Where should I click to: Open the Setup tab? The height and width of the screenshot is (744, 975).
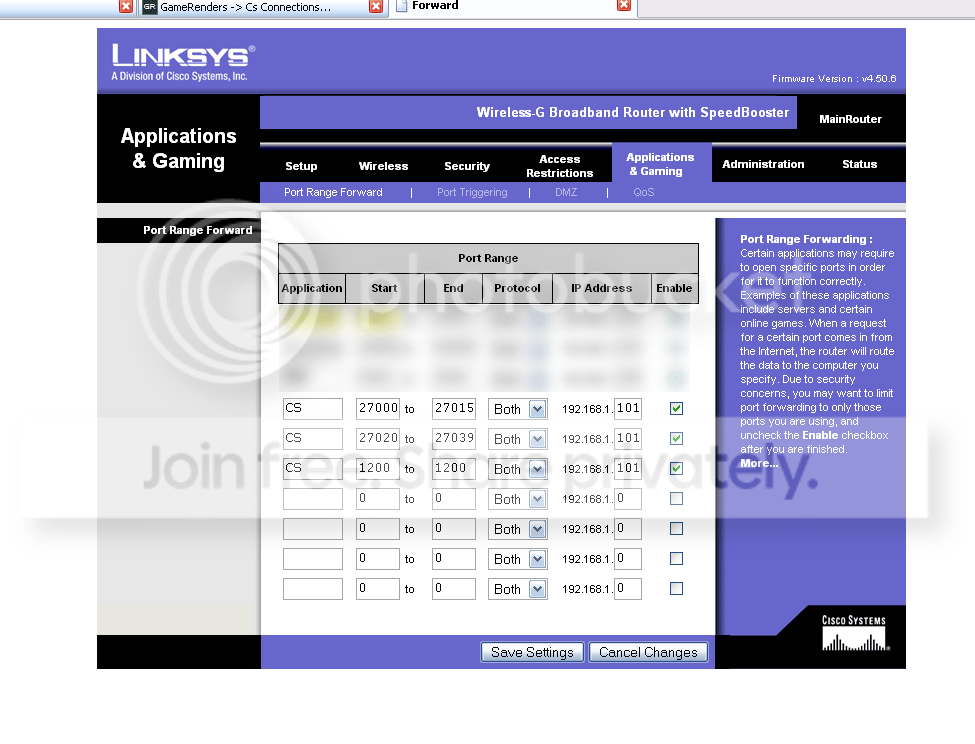pos(301,166)
